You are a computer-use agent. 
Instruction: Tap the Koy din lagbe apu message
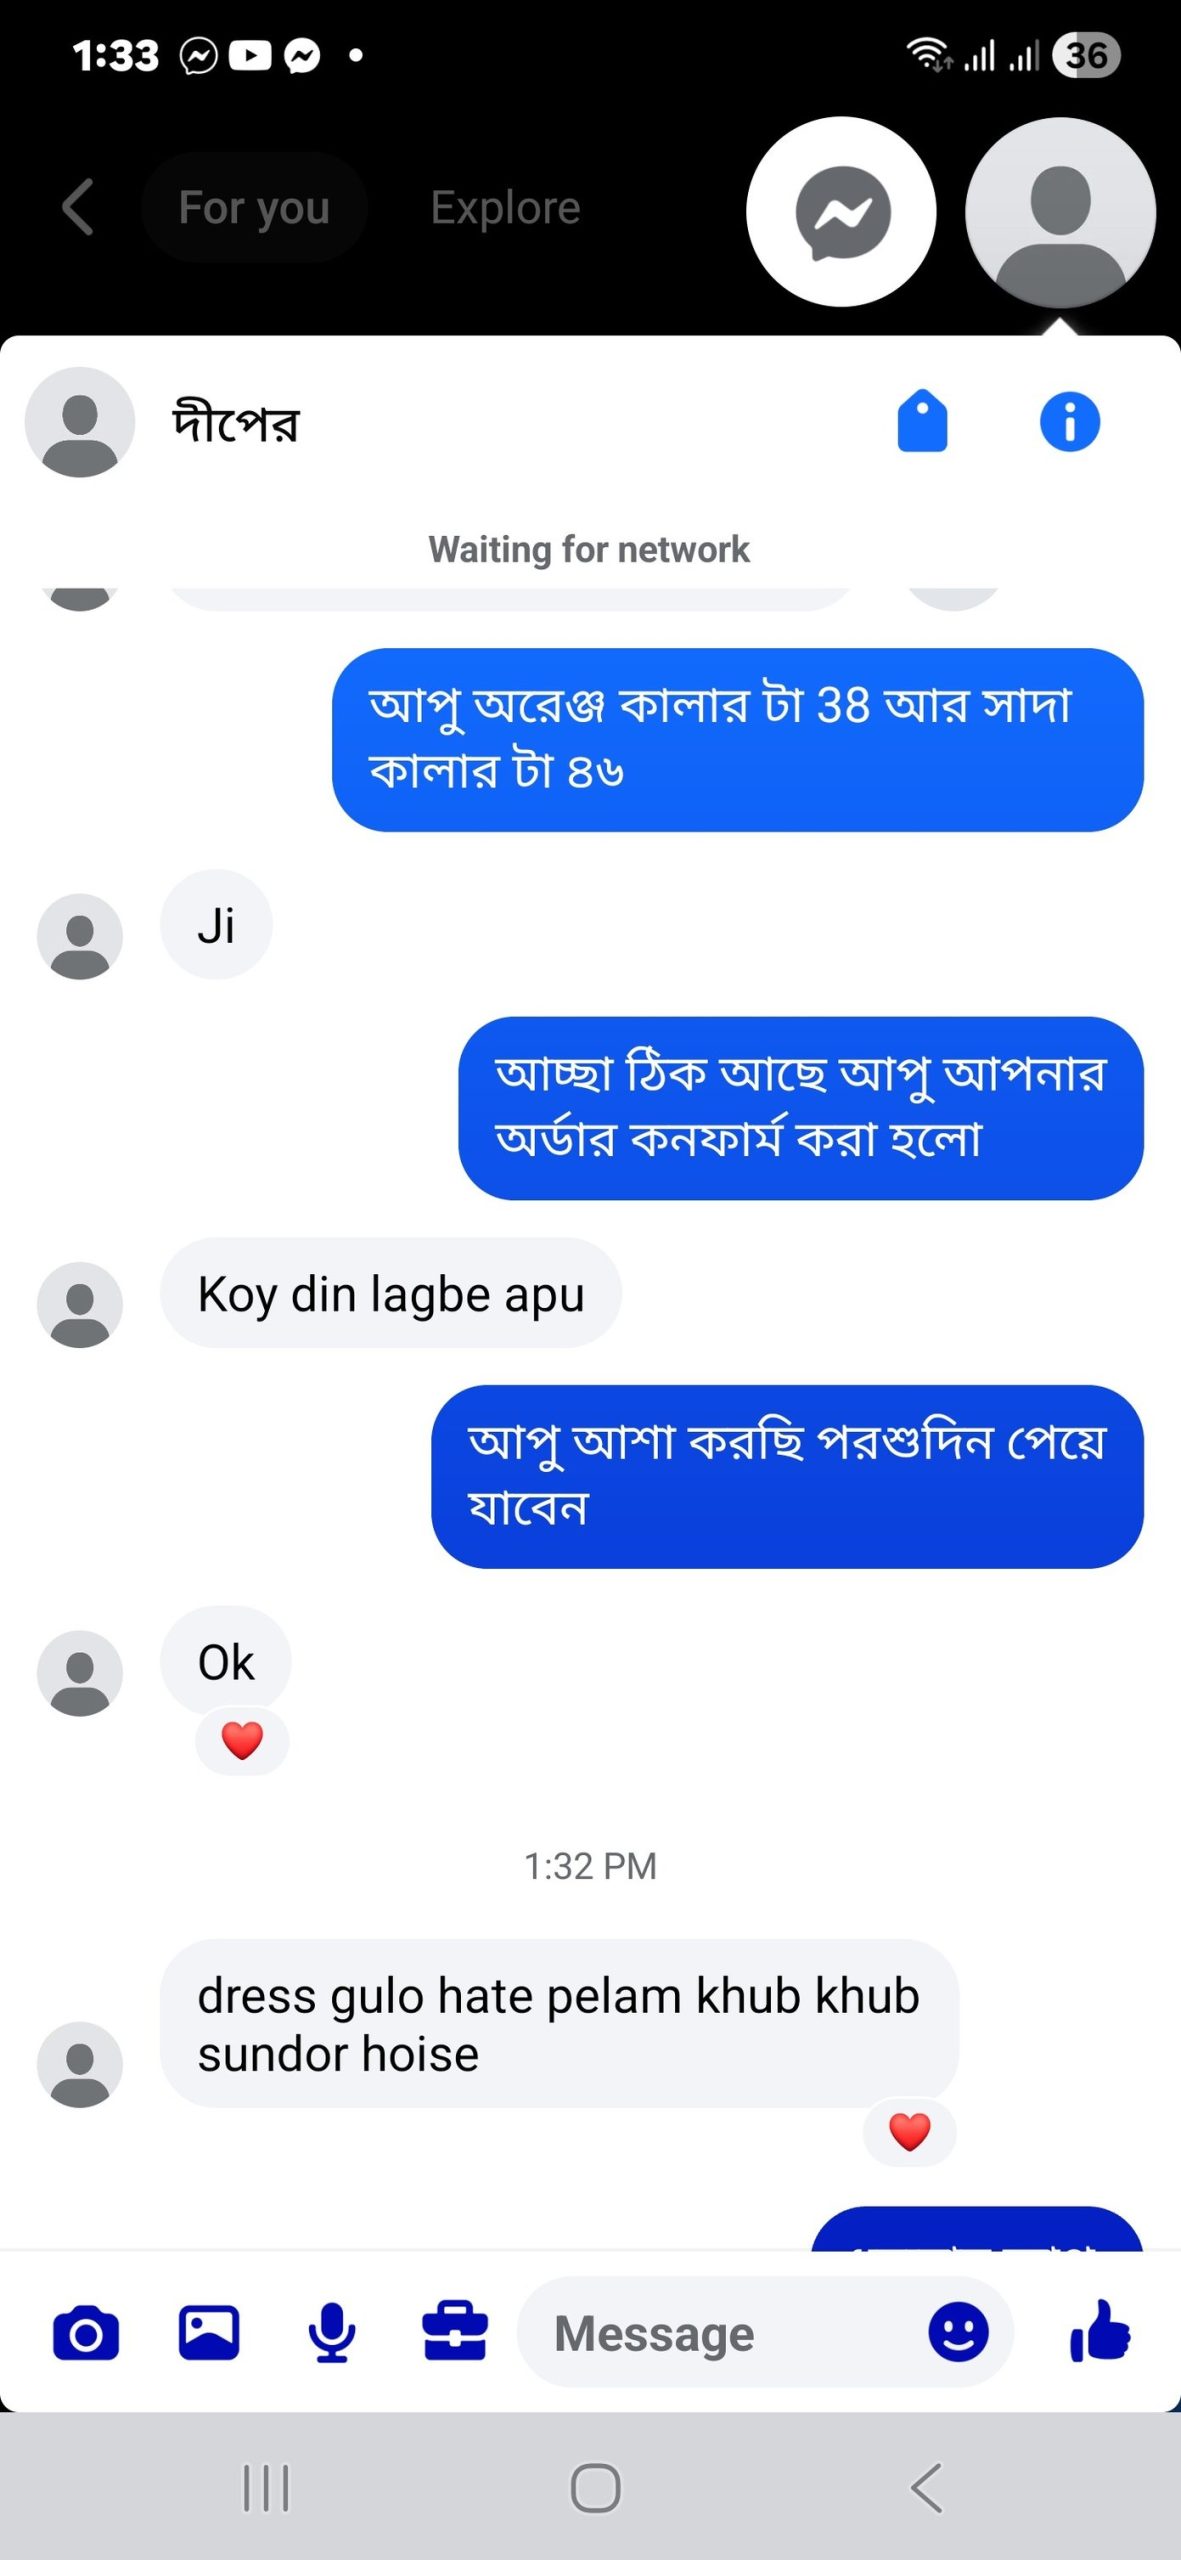pos(390,1294)
